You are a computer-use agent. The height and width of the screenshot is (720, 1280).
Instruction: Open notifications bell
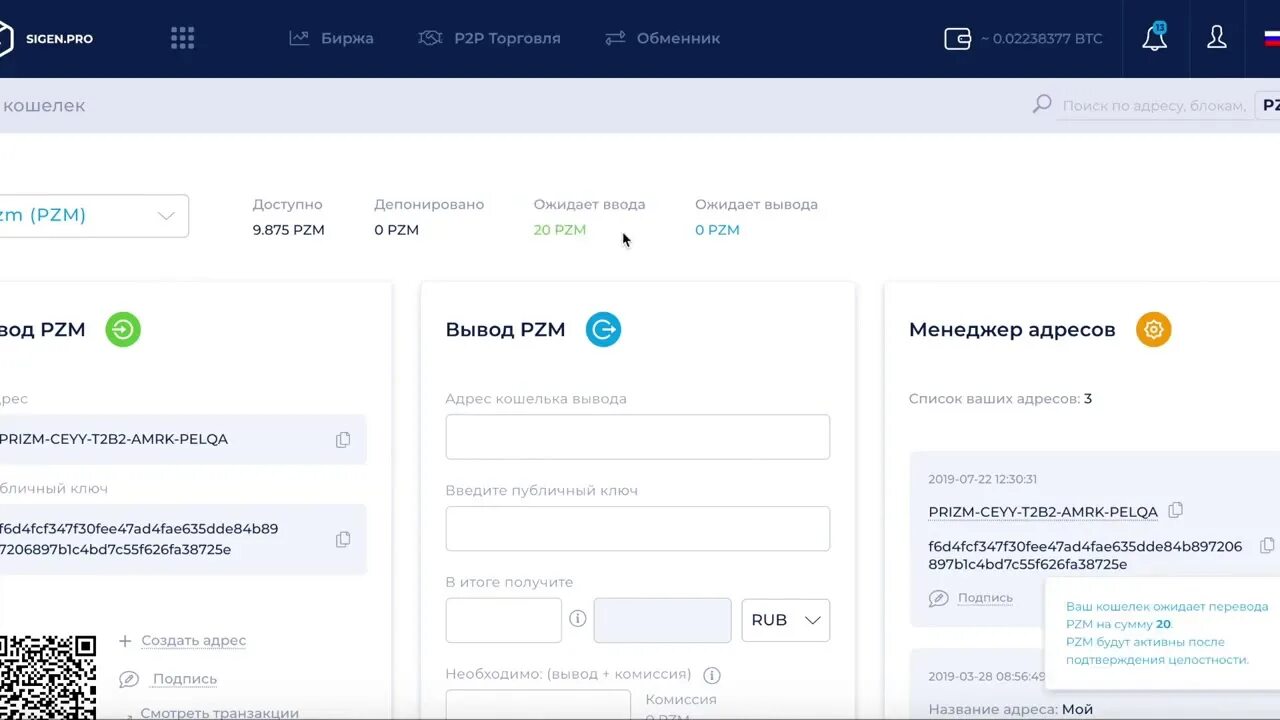point(1154,38)
